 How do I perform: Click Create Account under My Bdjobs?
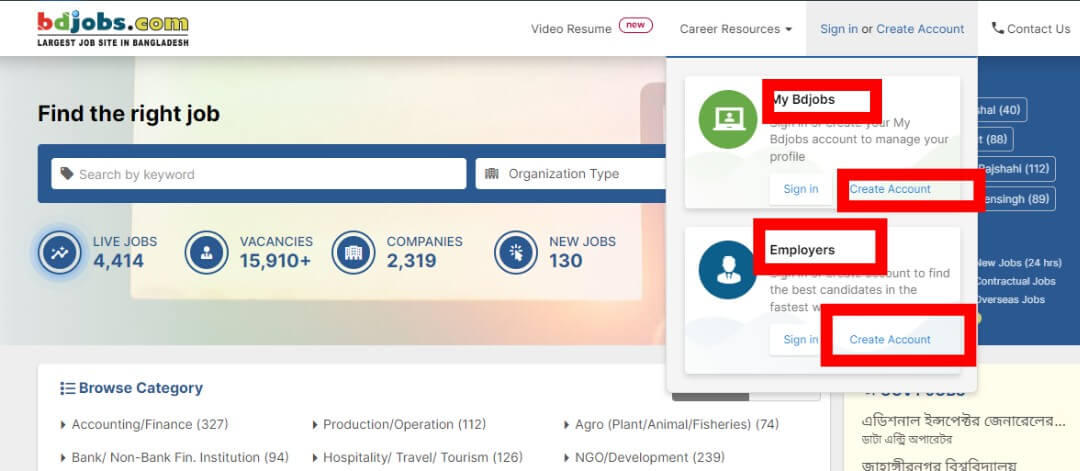click(x=890, y=189)
